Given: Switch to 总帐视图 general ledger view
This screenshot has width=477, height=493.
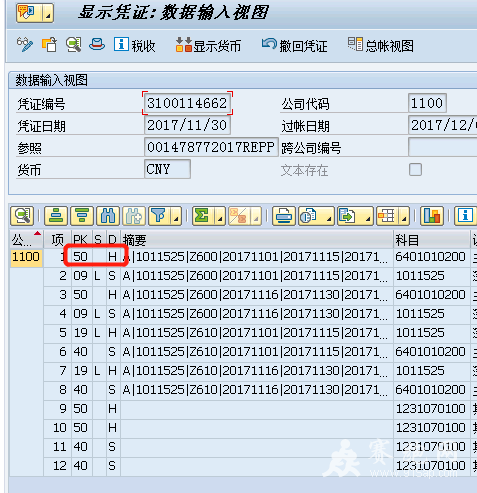Looking at the screenshot, I should point(381,45).
